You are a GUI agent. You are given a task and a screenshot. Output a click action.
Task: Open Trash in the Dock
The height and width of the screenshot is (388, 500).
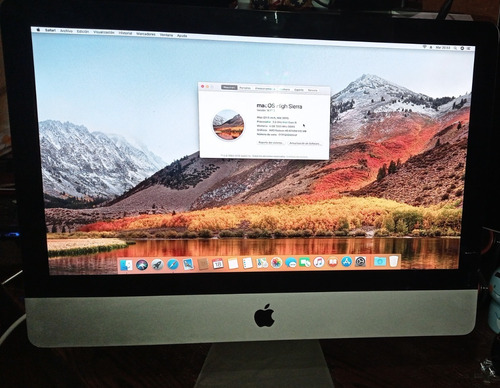(394, 261)
